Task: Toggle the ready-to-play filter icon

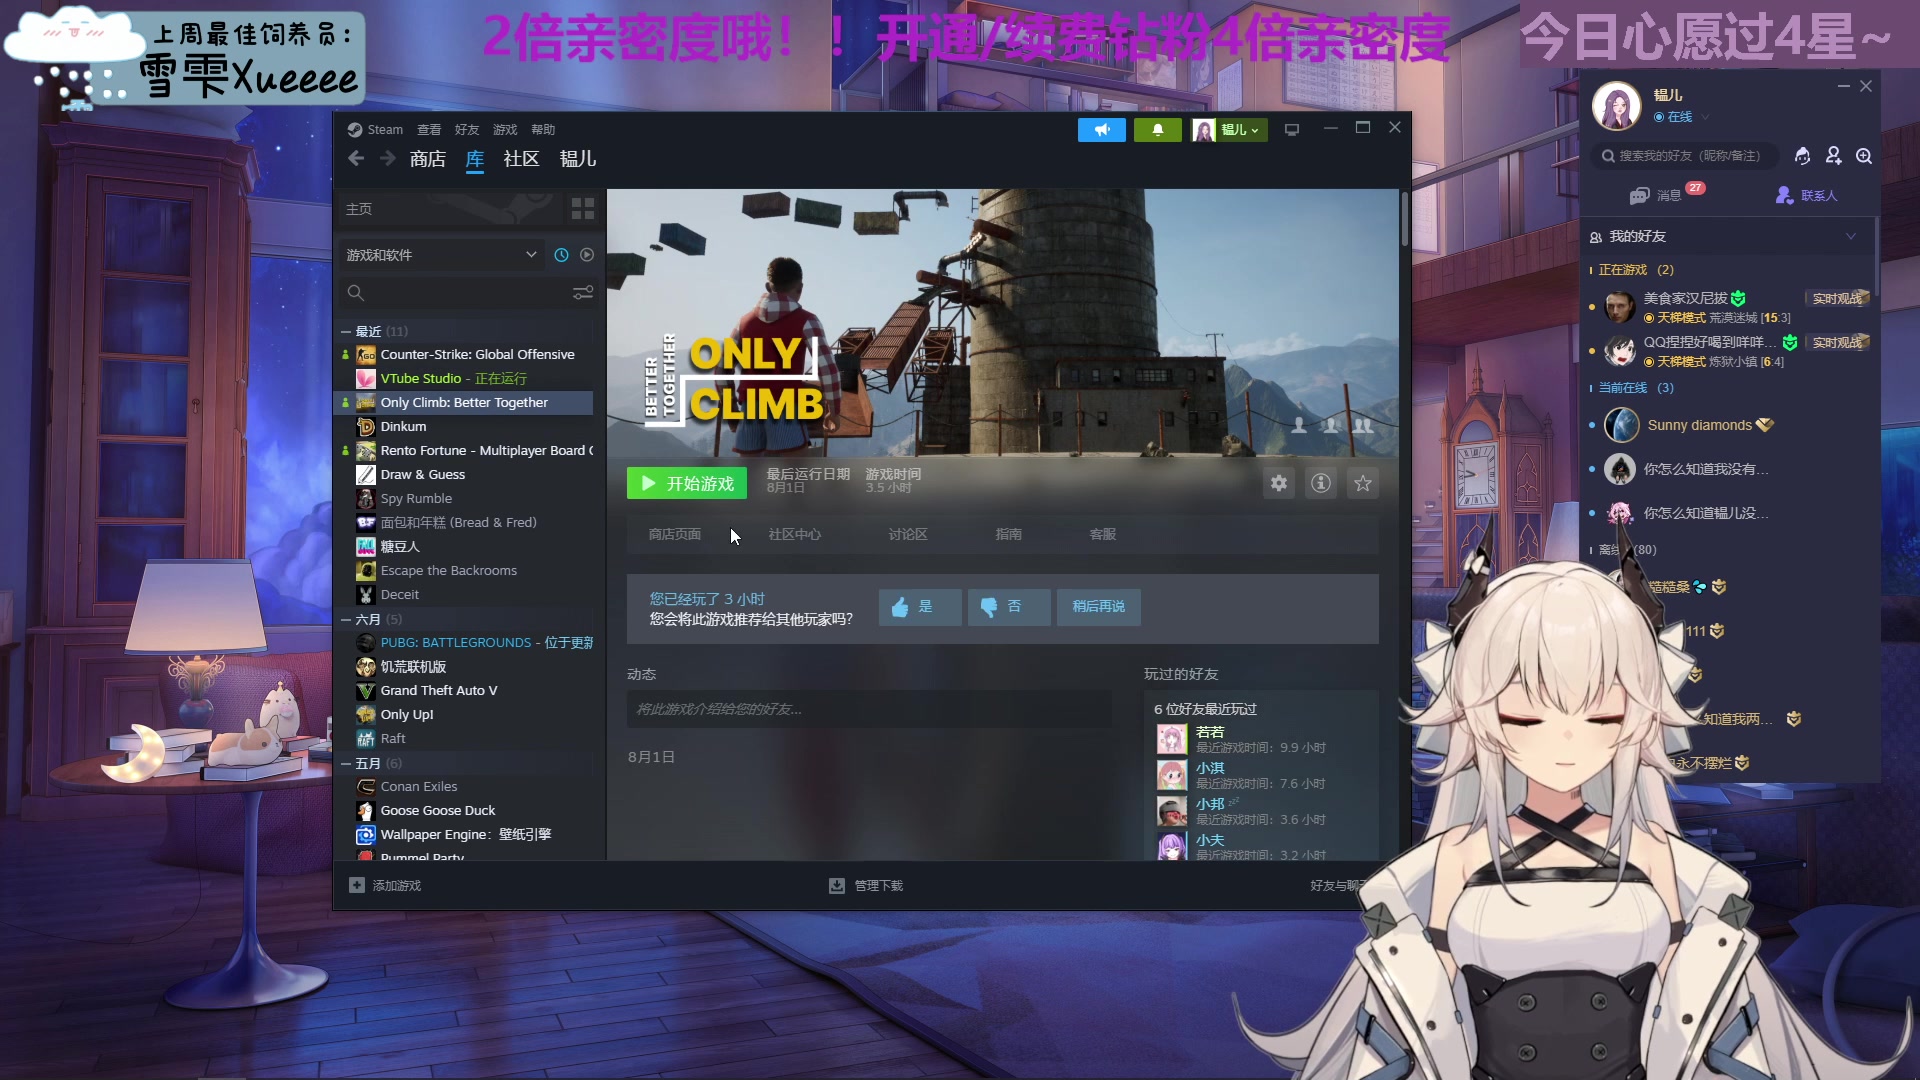Action: point(587,255)
